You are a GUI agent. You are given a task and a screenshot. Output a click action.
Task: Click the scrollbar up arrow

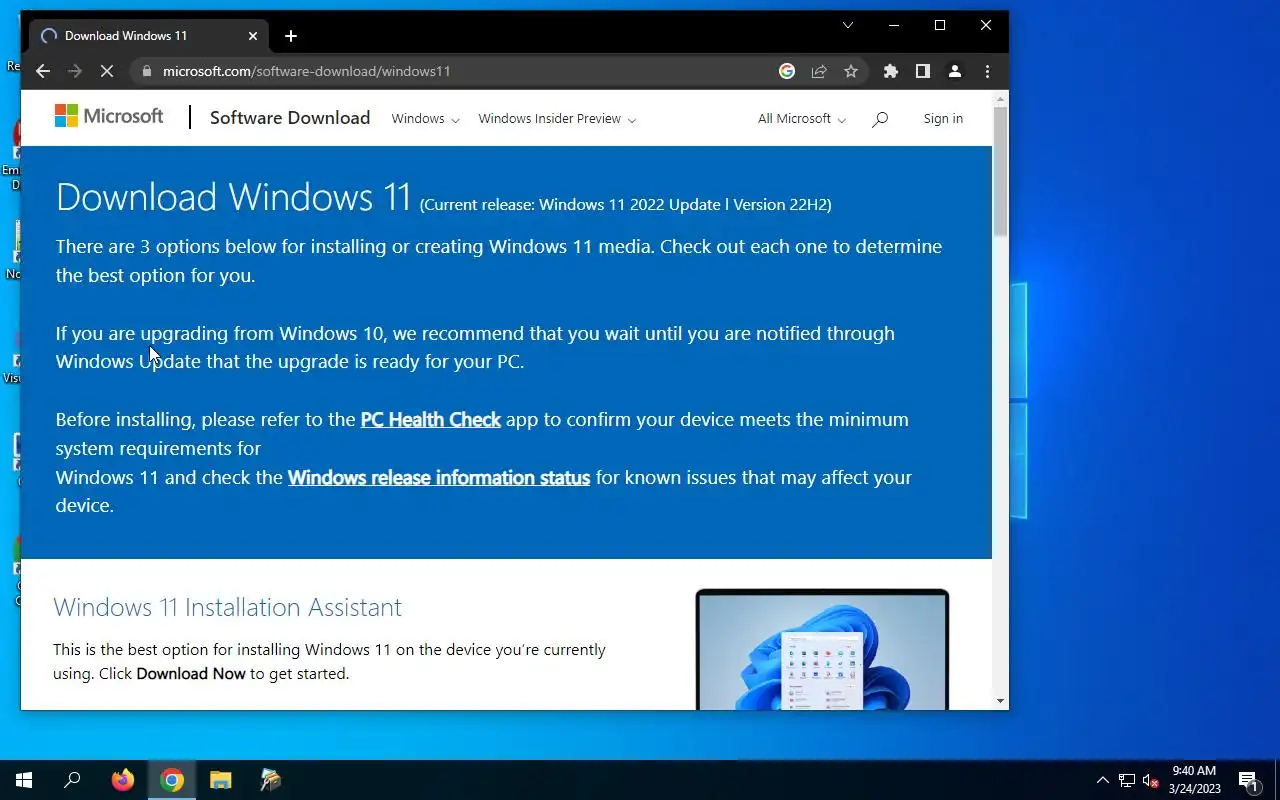click(x=1000, y=99)
